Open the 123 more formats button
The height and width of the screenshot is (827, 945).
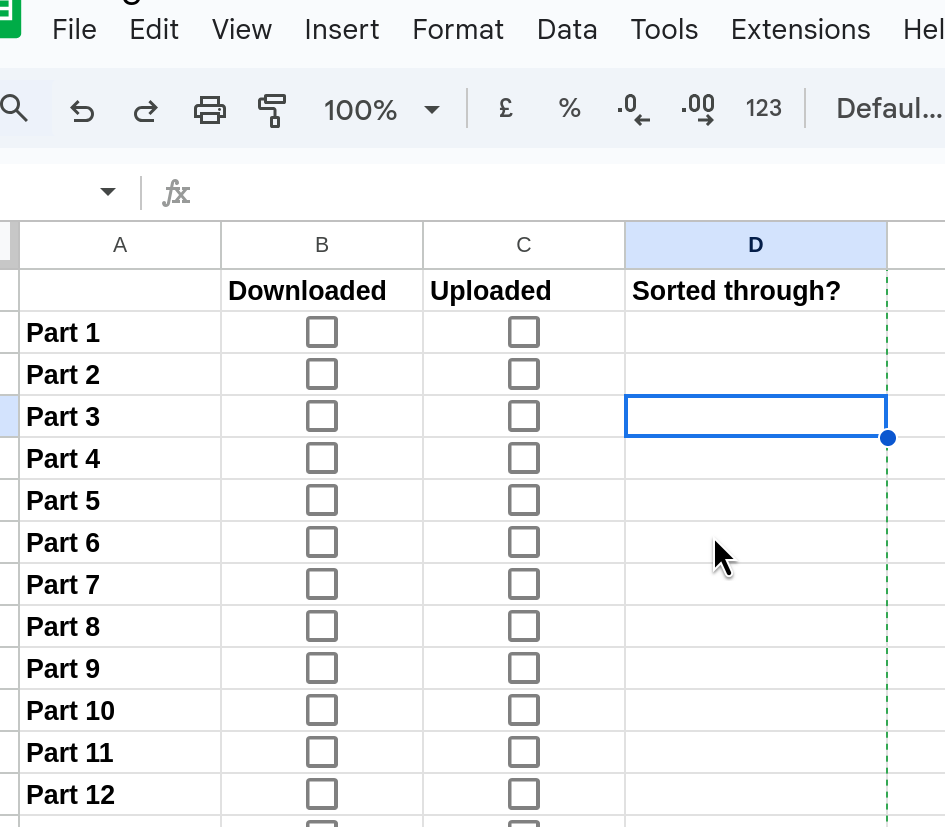(x=763, y=109)
